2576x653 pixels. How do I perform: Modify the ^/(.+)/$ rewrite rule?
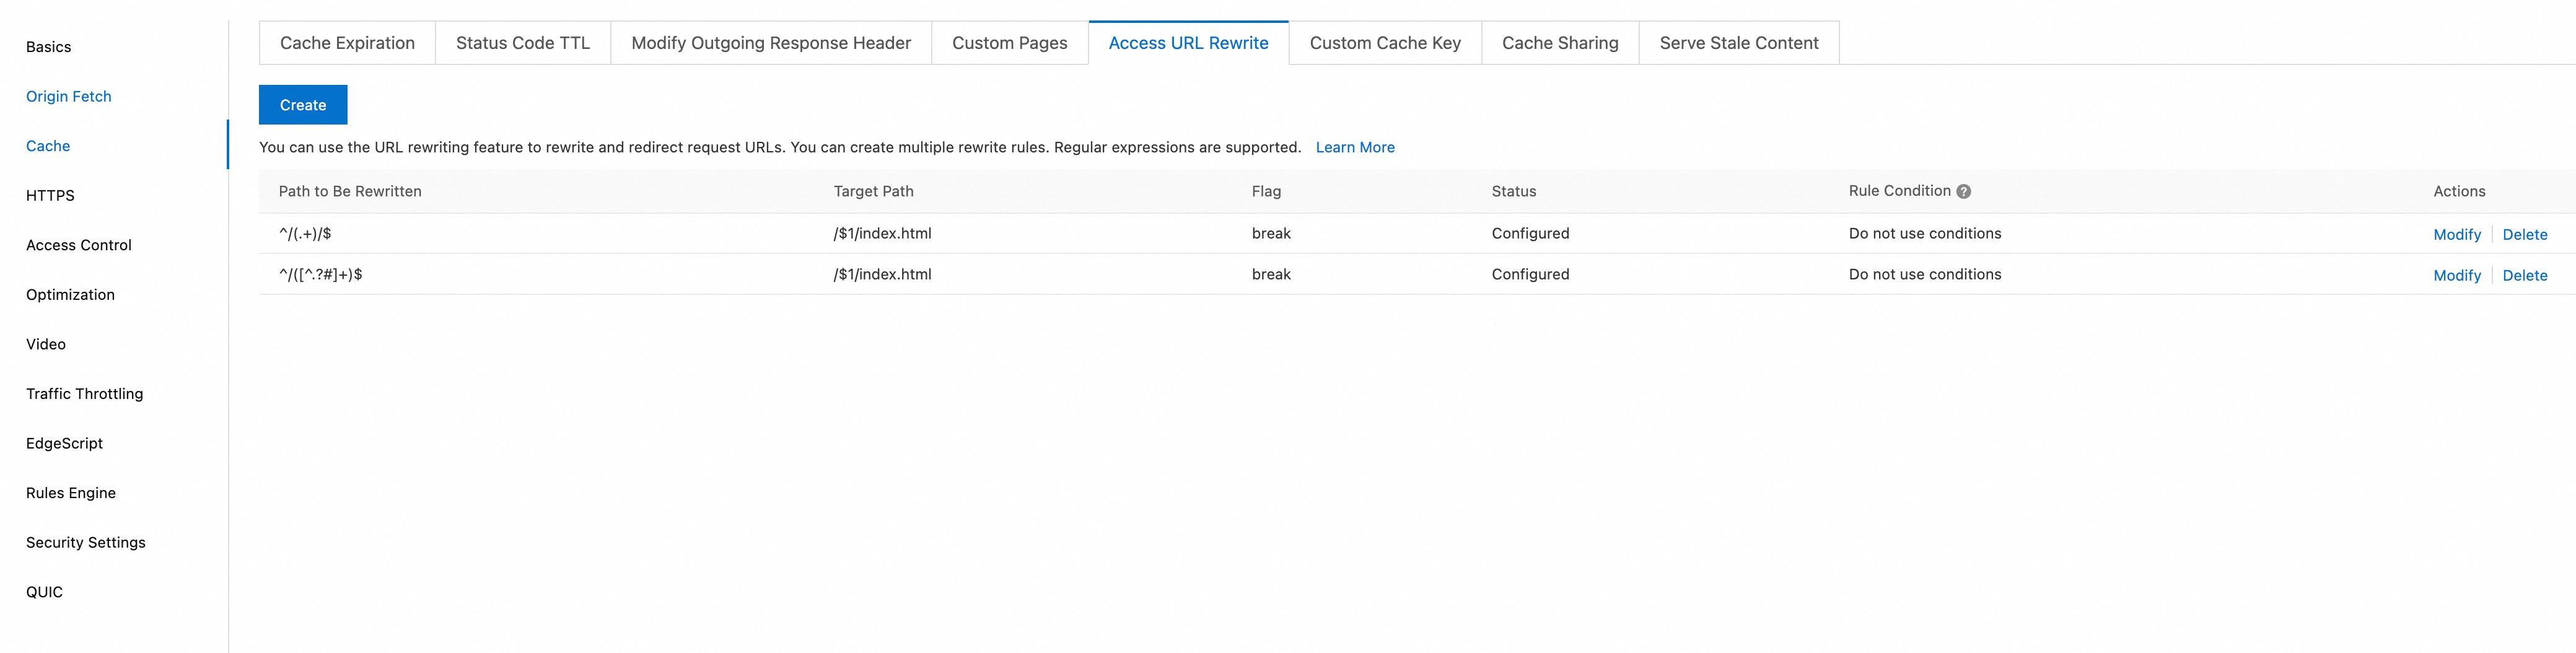point(2456,235)
